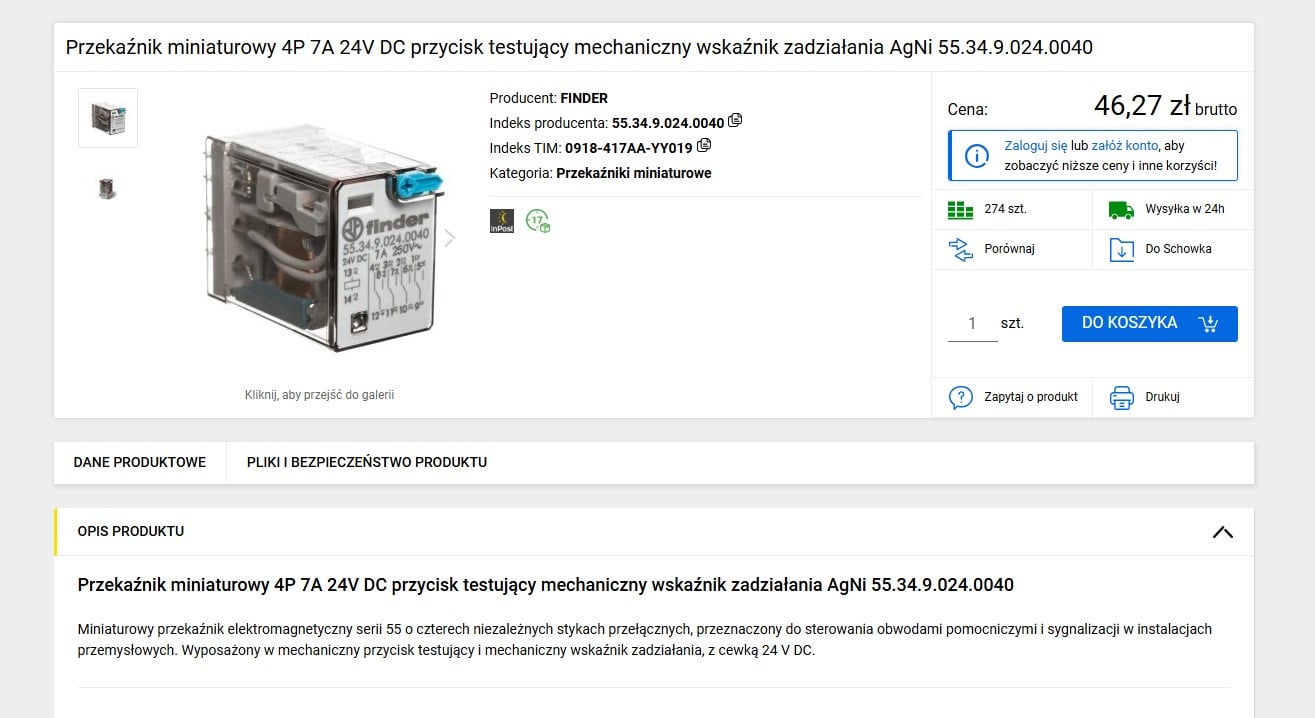1315x718 pixels.
Task: Collapse the Opis Produktu section
Action: (x=1222, y=532)
